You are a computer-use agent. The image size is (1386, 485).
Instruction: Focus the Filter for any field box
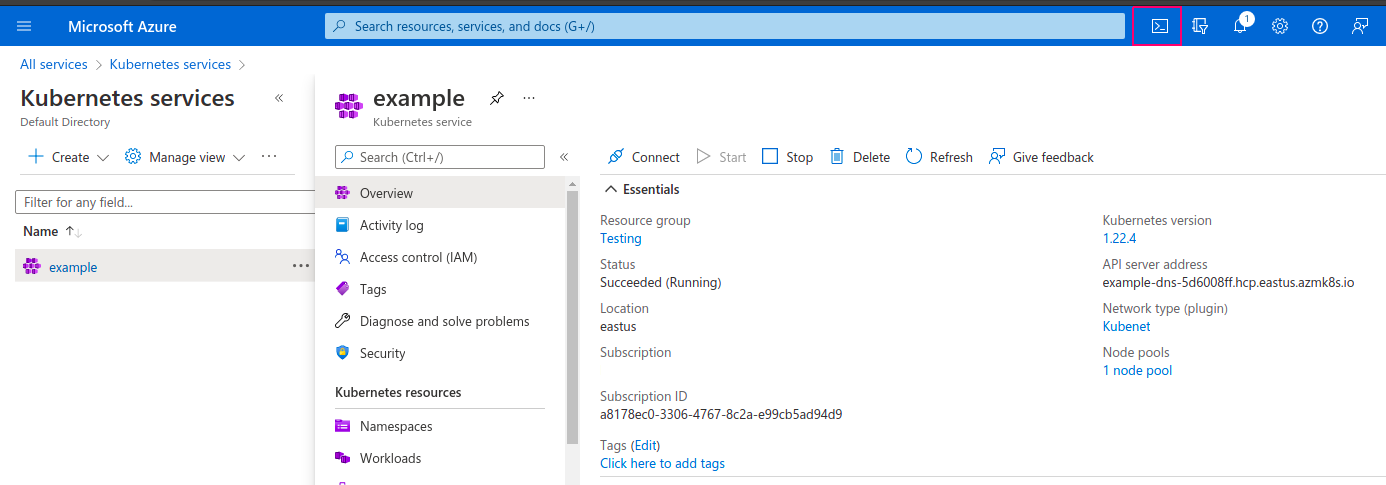[165, 202]
